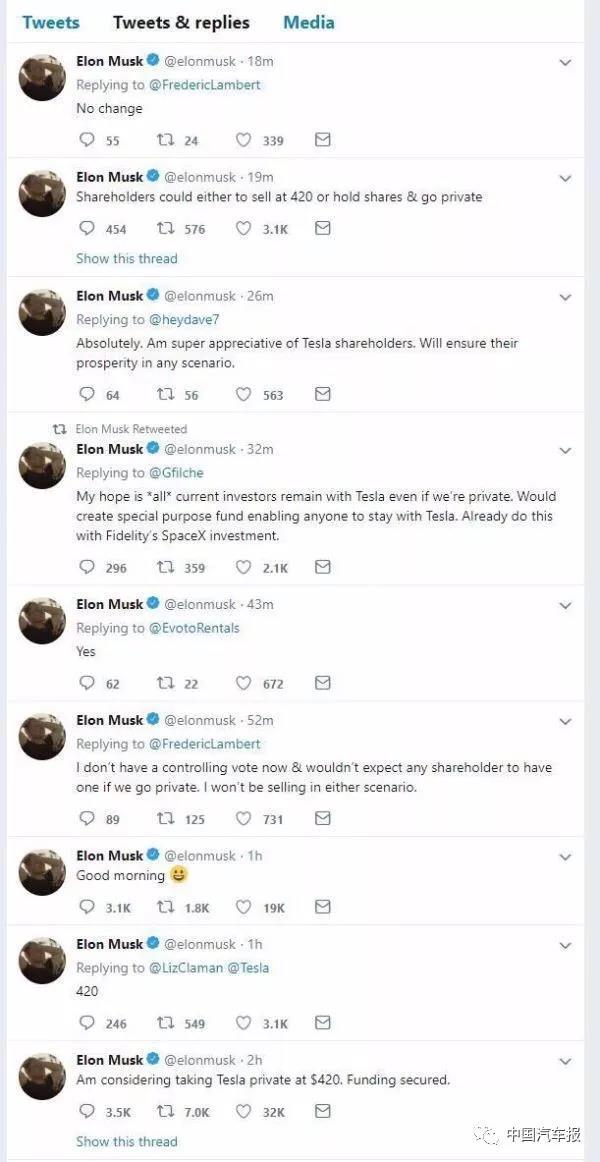Reply to the 'My hope is *all*' tweet
The width and height of the screenshot is (600, 1162).
coord(86,568)
